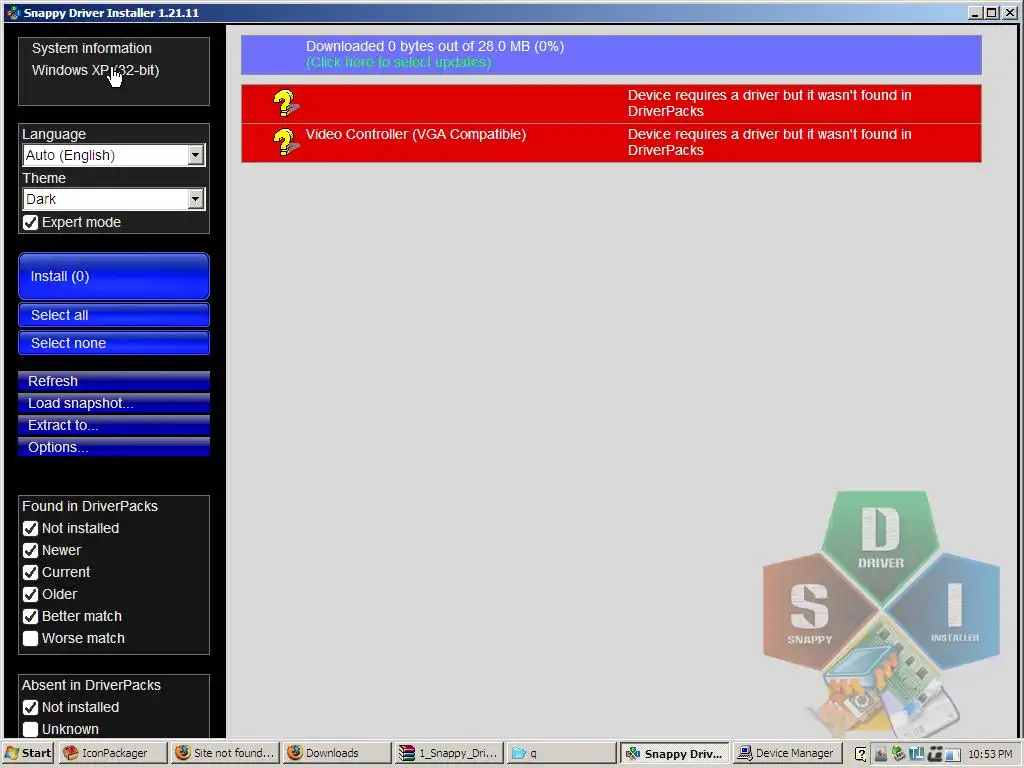The width and height of the screenshot is (1024, 768).
Task: Click the question-mark icon of the unnamed device row
Action: click(x=285, y=103)
